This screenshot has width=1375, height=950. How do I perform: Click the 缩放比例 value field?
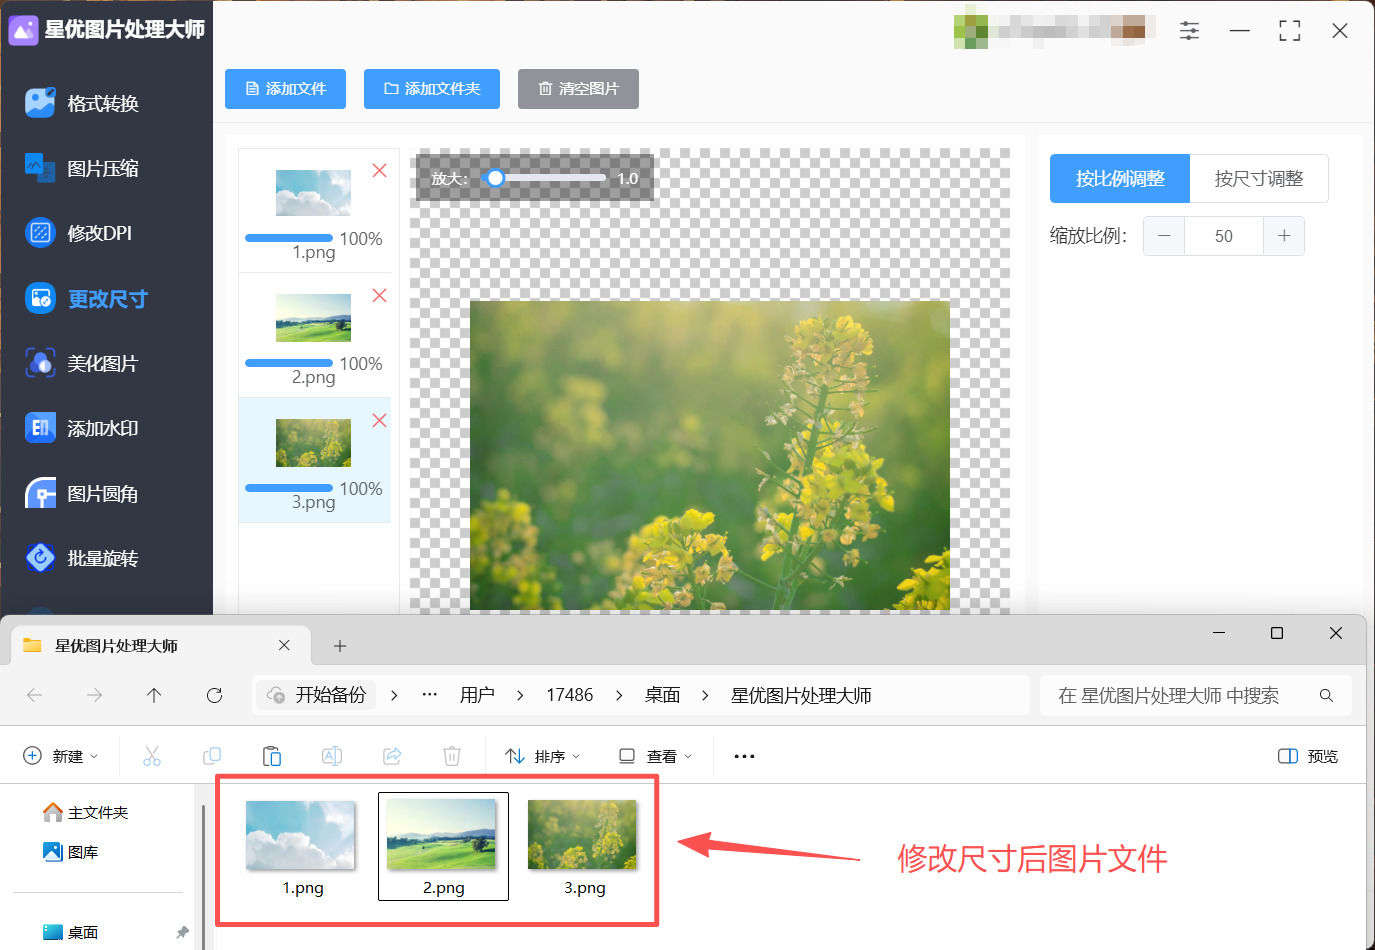1224,236
